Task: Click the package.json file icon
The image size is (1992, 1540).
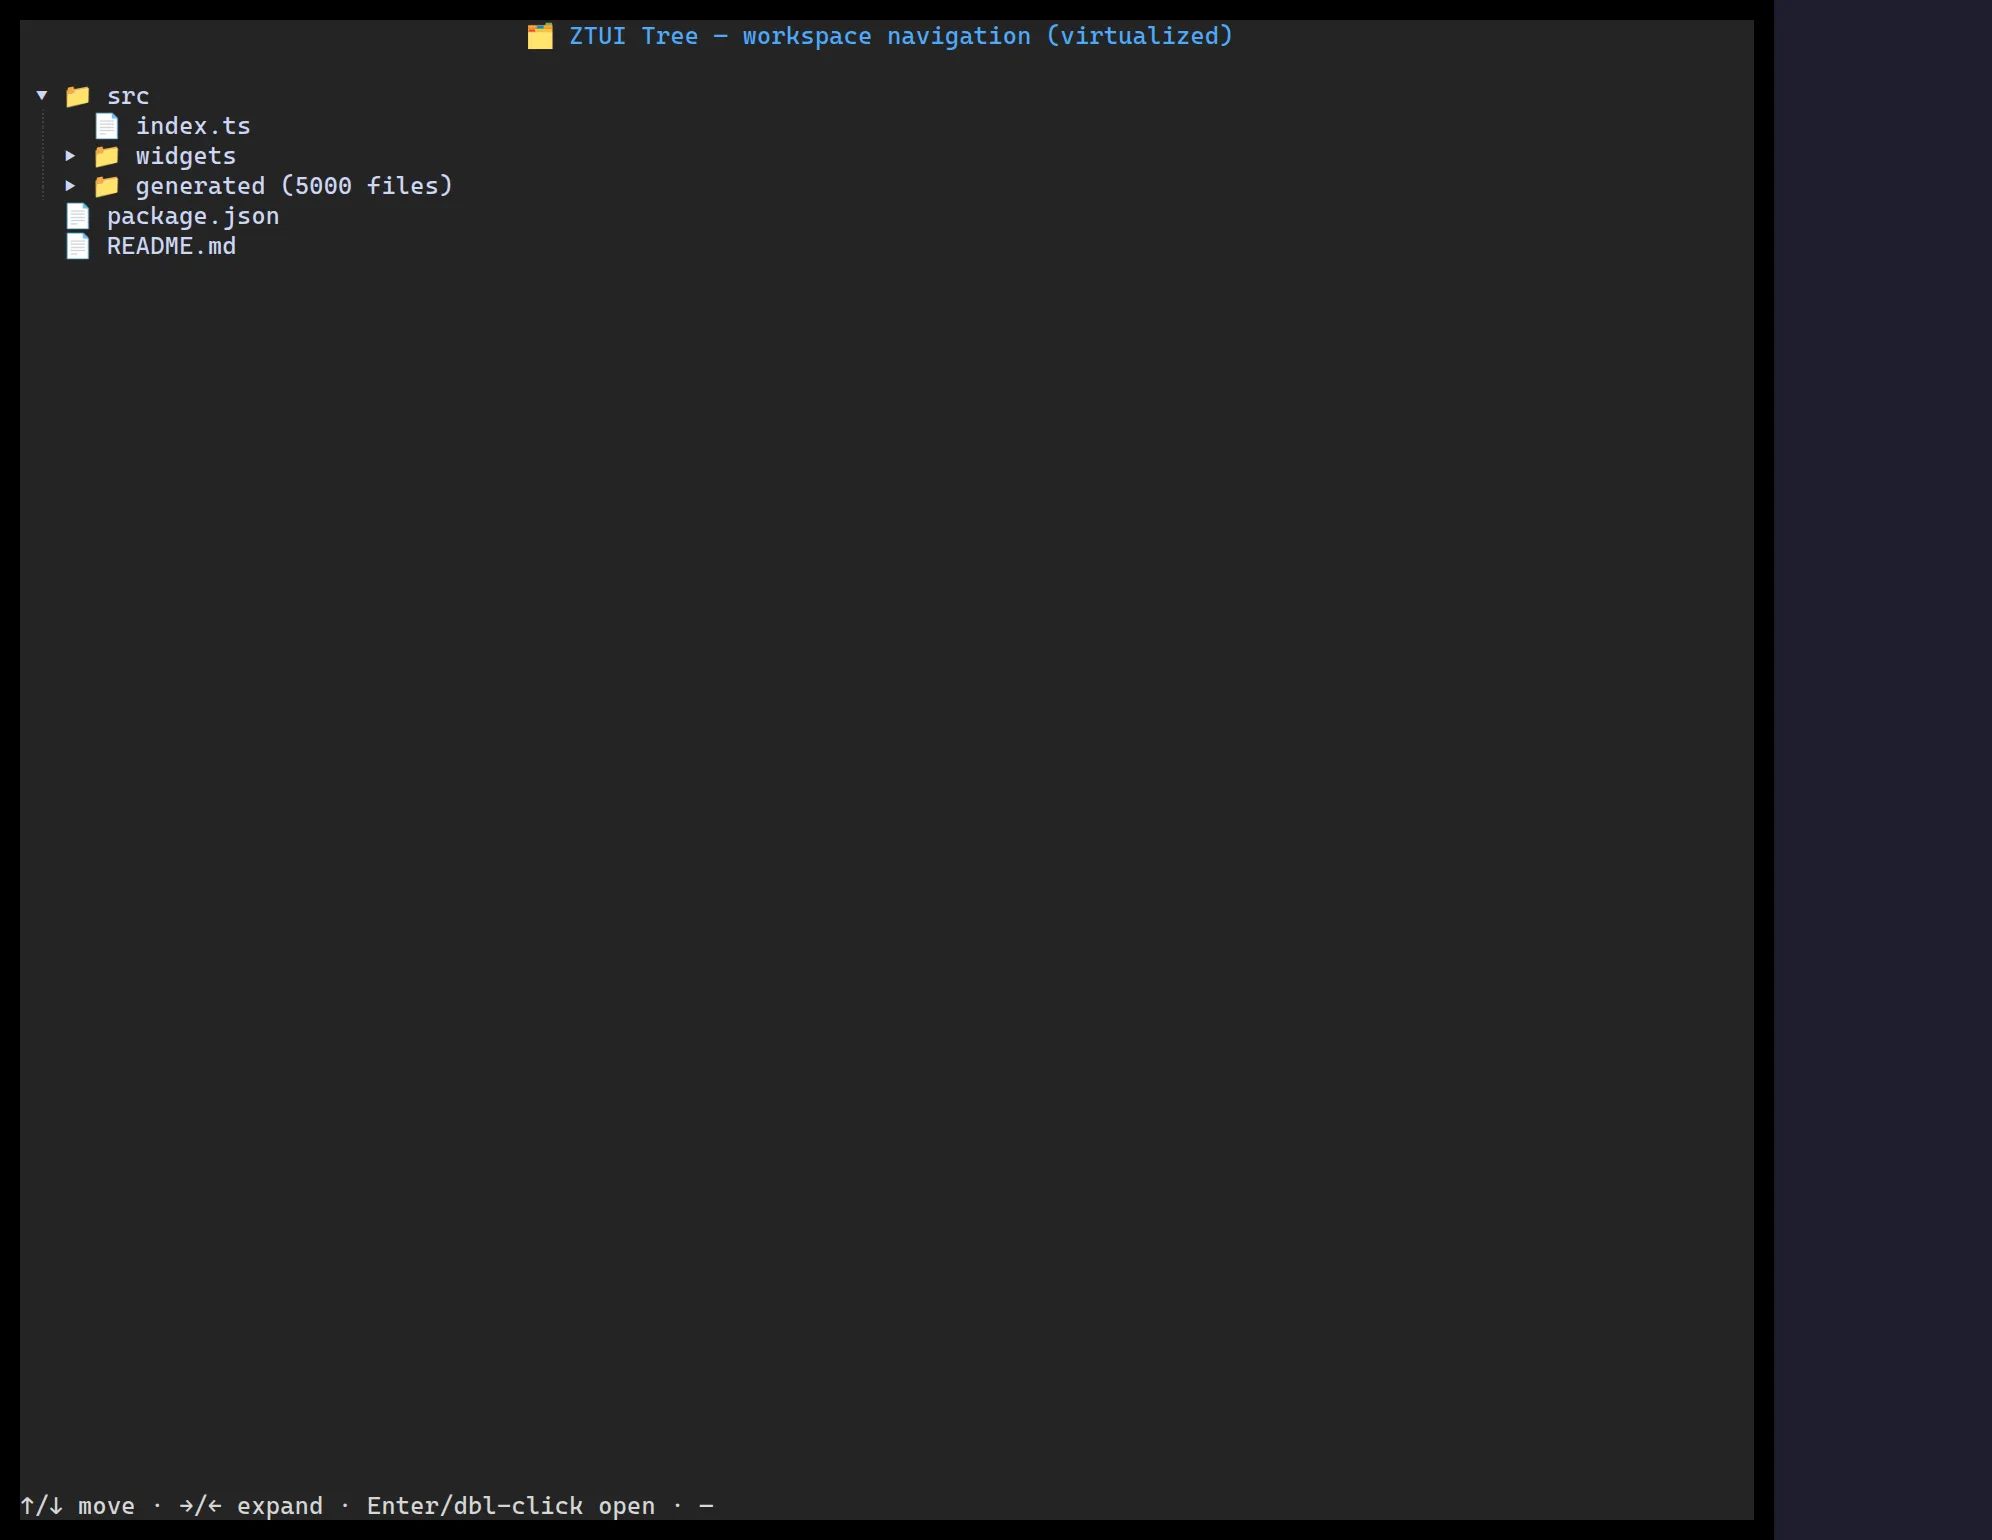Action: 78,216
